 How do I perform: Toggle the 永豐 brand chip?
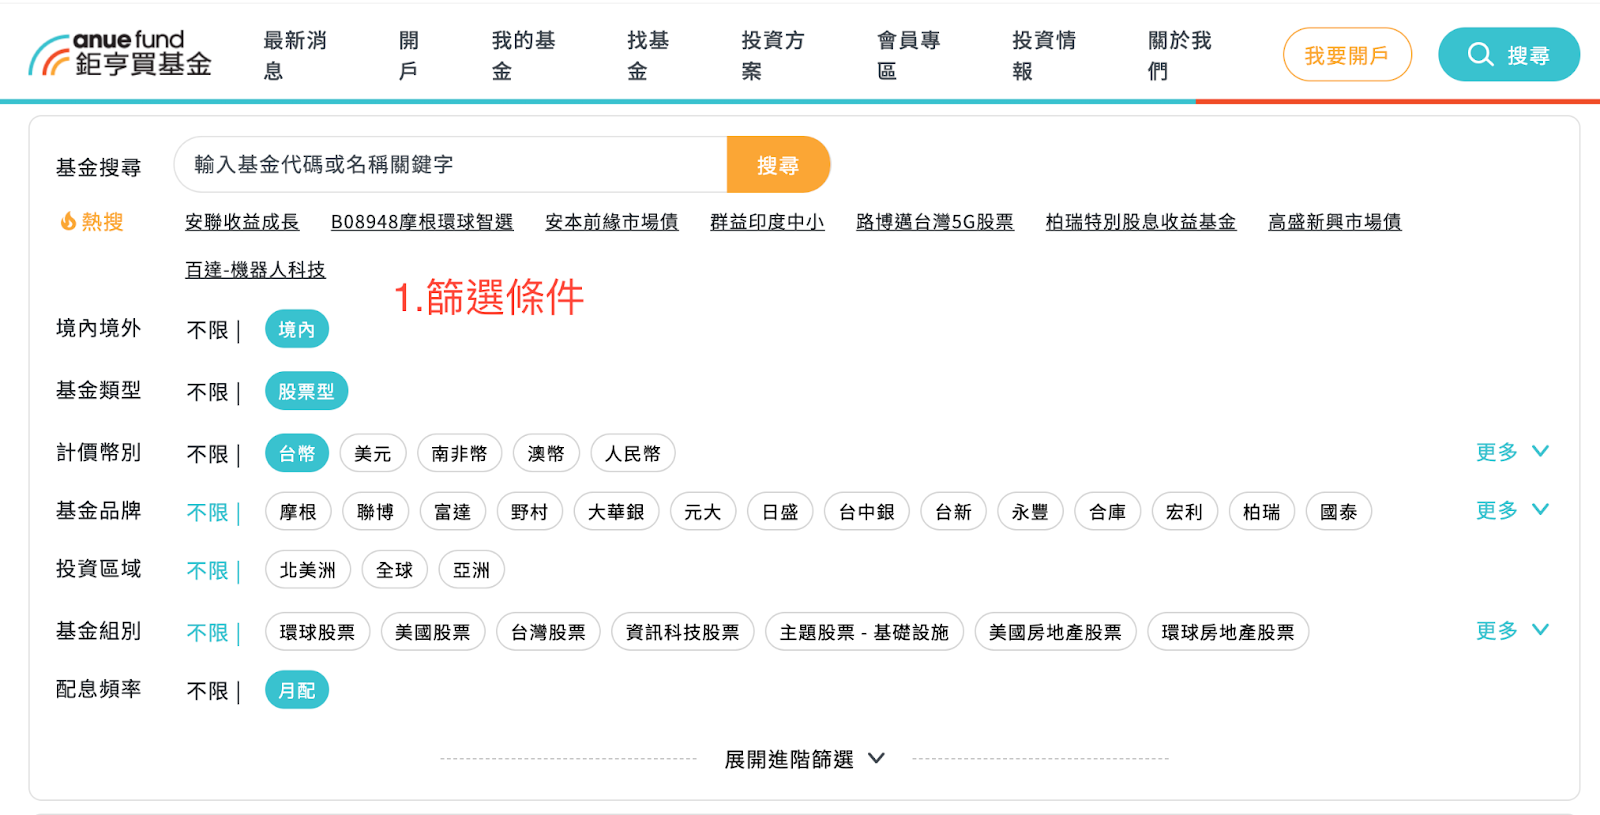tap(1030, 511)
